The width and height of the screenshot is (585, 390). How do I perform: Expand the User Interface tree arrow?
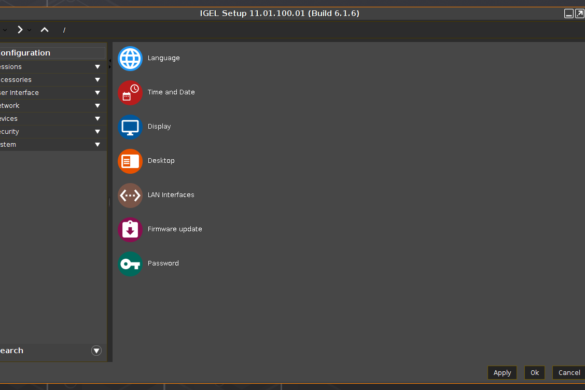pos(97,93)
